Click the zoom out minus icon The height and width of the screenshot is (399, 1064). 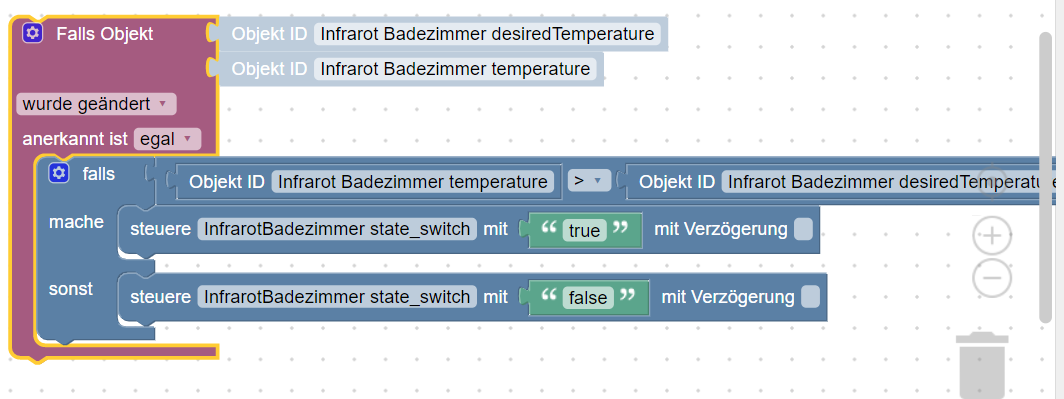(992, 278)
